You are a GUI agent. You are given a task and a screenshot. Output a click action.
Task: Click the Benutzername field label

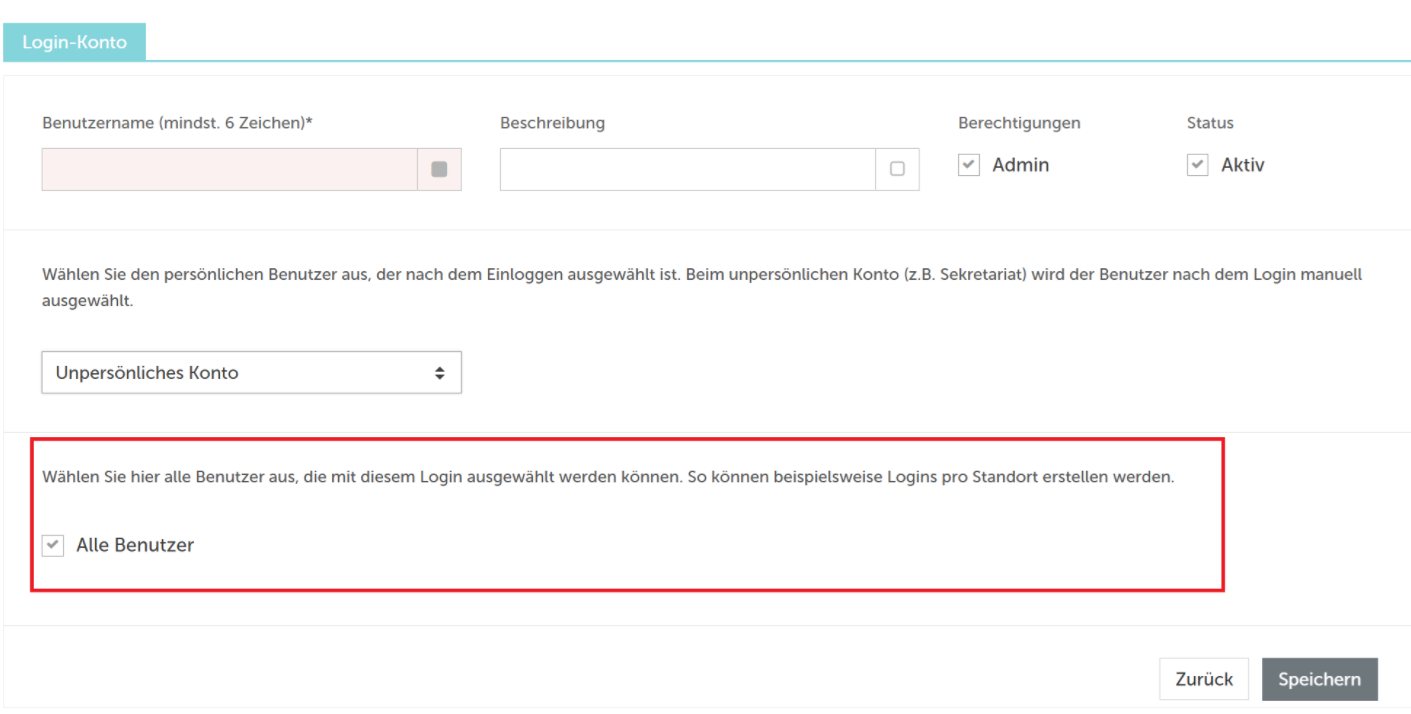177,123
